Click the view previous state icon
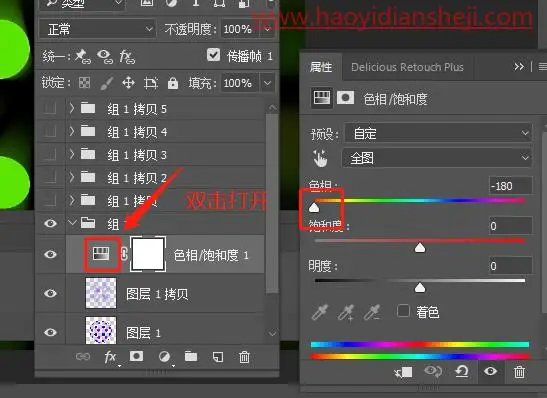Viewport: 547px width, 398px height. coord(433,371)
